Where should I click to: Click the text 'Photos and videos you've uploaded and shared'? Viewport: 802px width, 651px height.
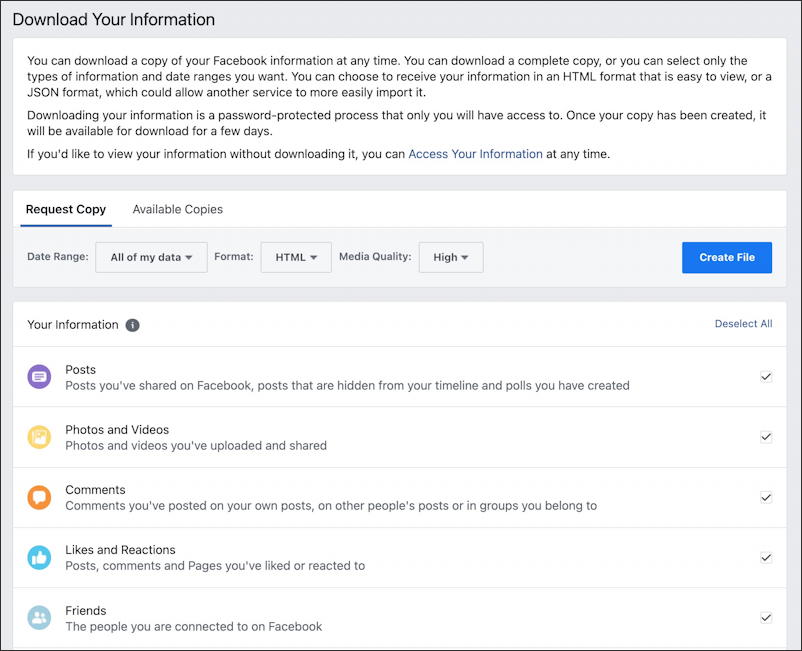tap(196, 445)
